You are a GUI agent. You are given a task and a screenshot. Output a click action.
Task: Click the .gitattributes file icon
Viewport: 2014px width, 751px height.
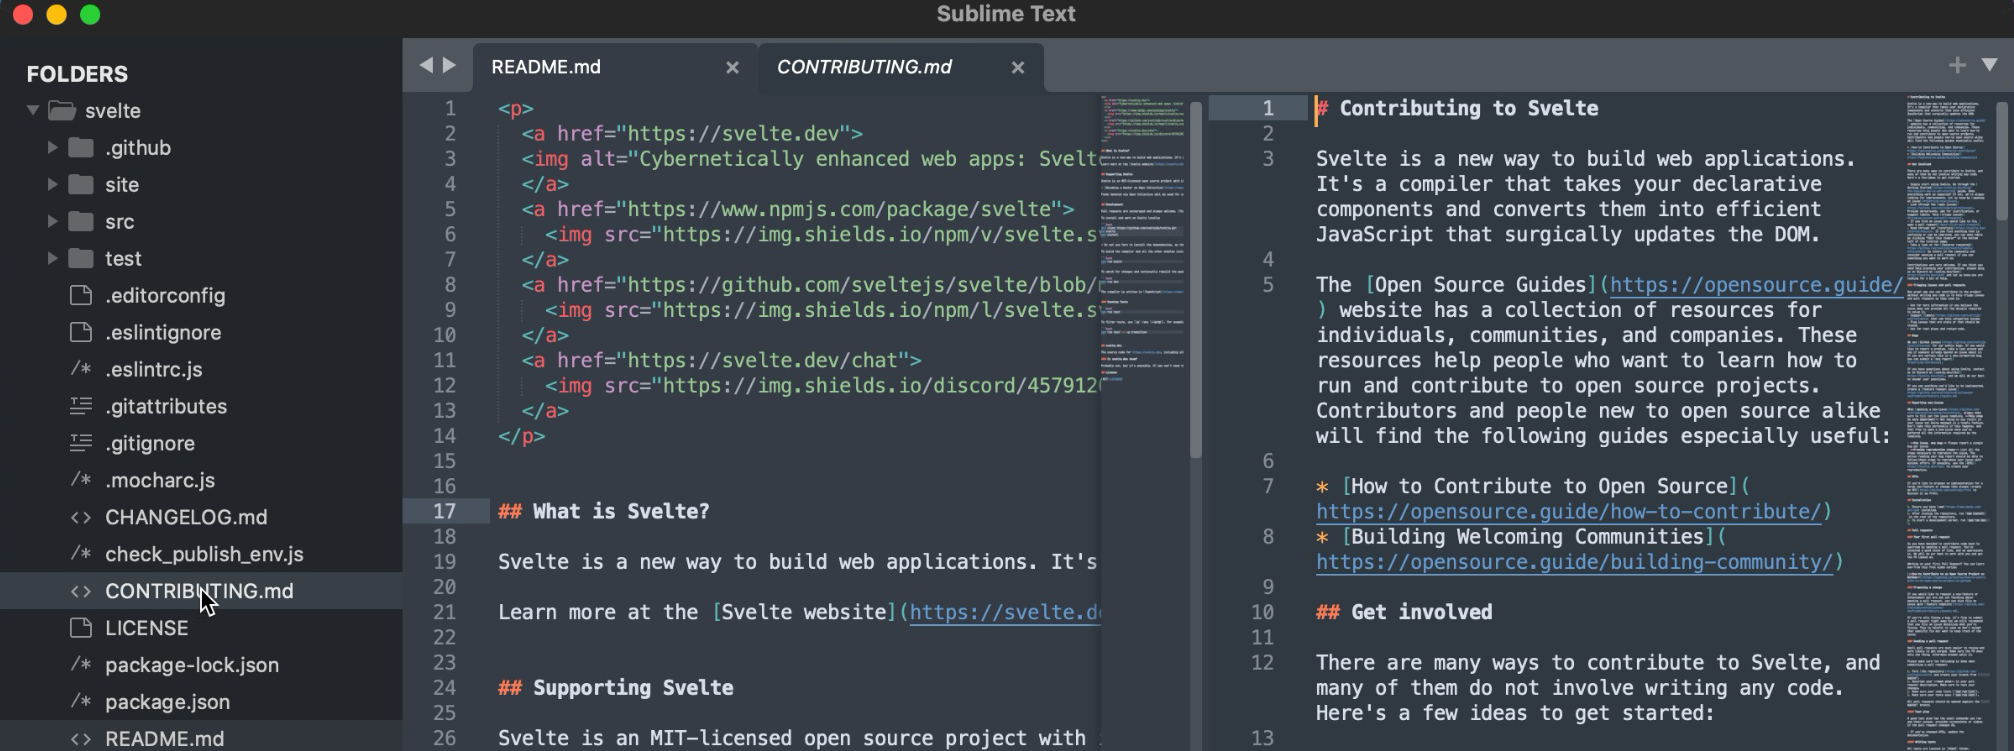(x=81, y=406)
